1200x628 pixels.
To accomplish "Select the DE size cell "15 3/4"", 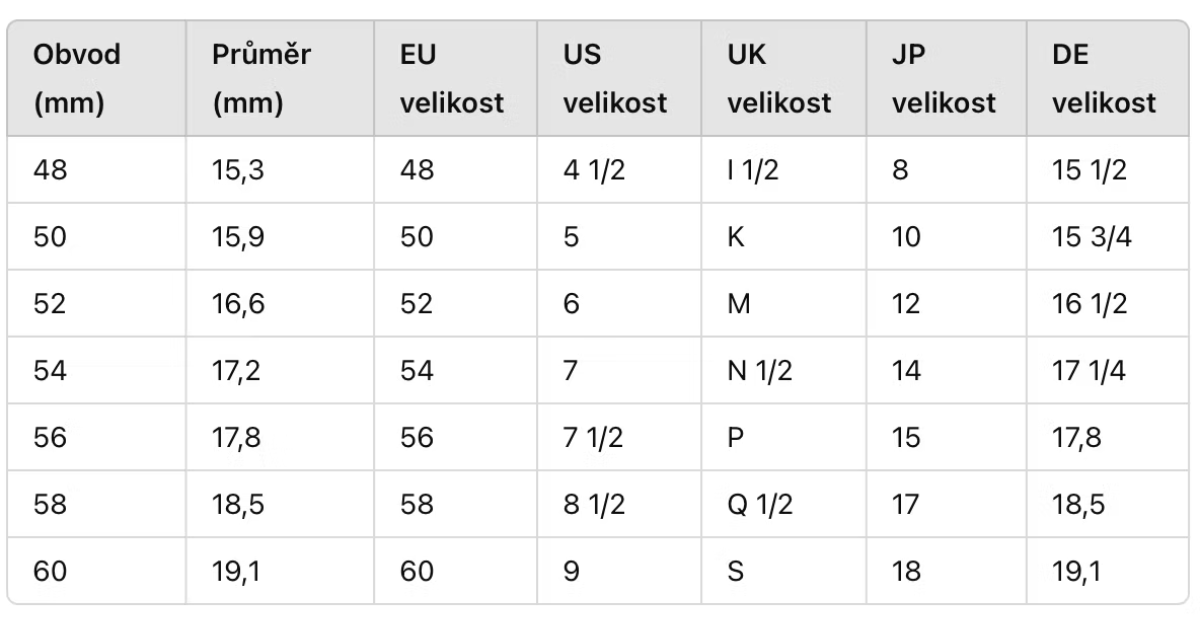I will click(1089, 237).
